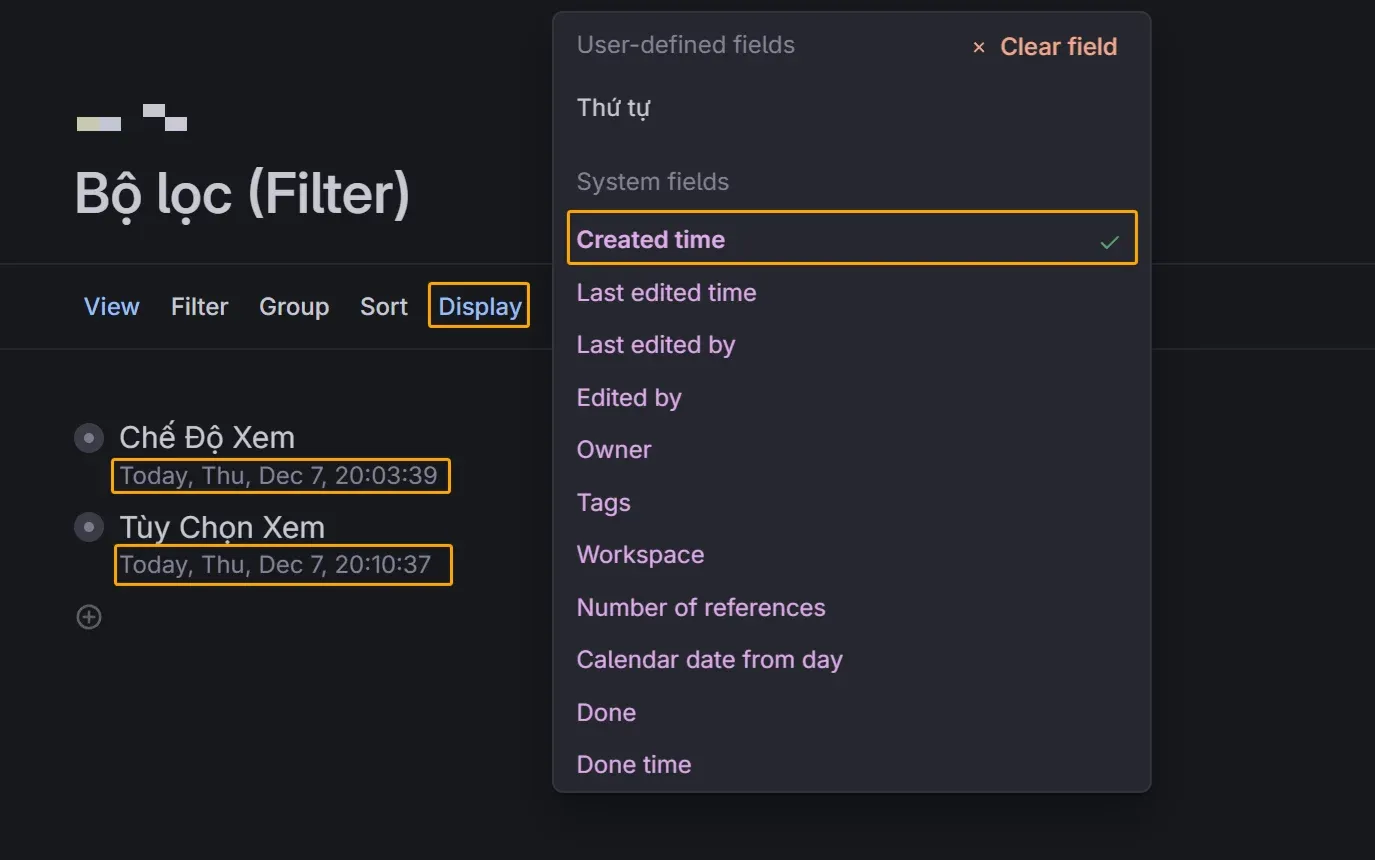
Task: Select Created time field
Action: [852, 238]
